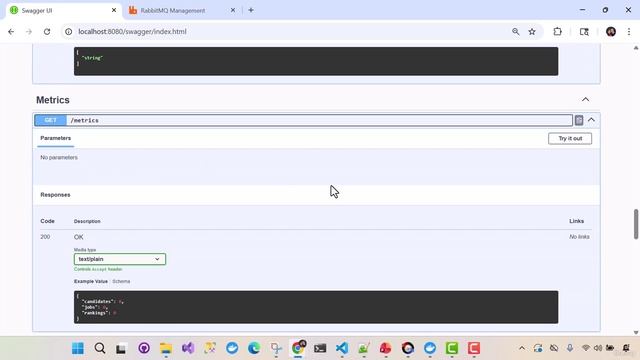Viewport: 640px width, 360px height.
Task: Close the Swagger UI tab
Action: [x=114, y=10]
